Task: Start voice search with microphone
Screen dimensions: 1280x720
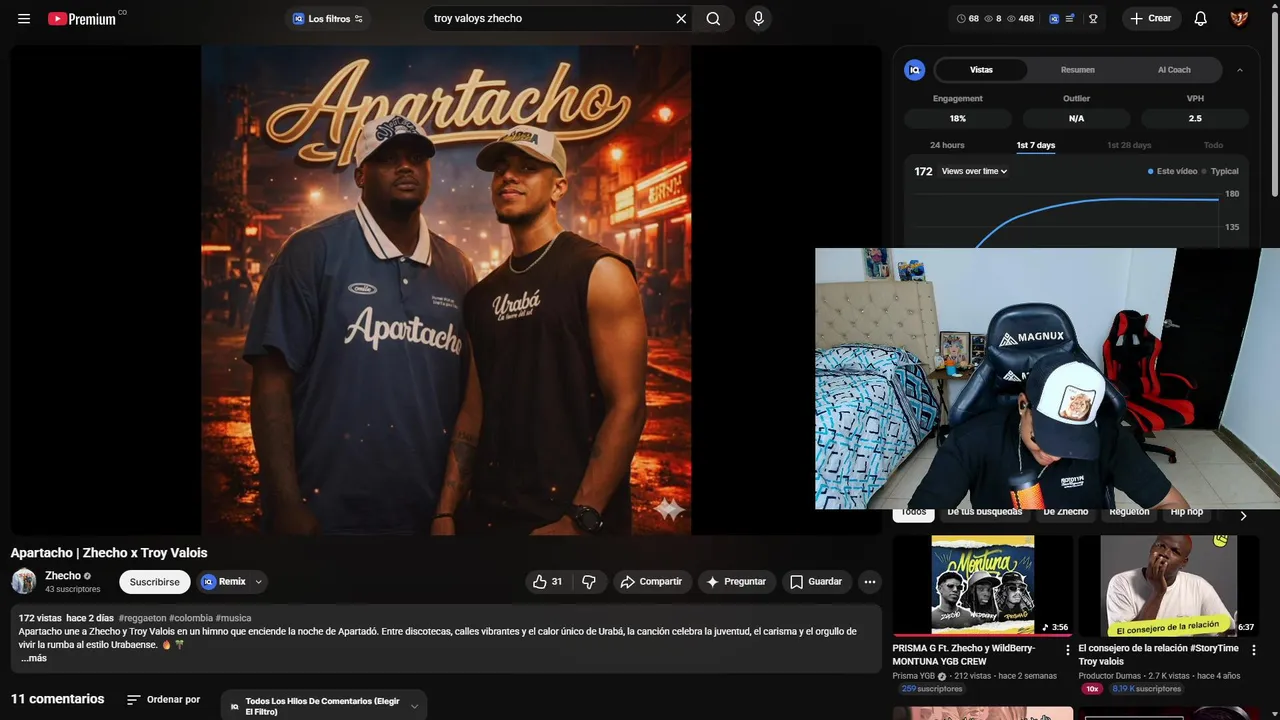Action: (758, 18)
